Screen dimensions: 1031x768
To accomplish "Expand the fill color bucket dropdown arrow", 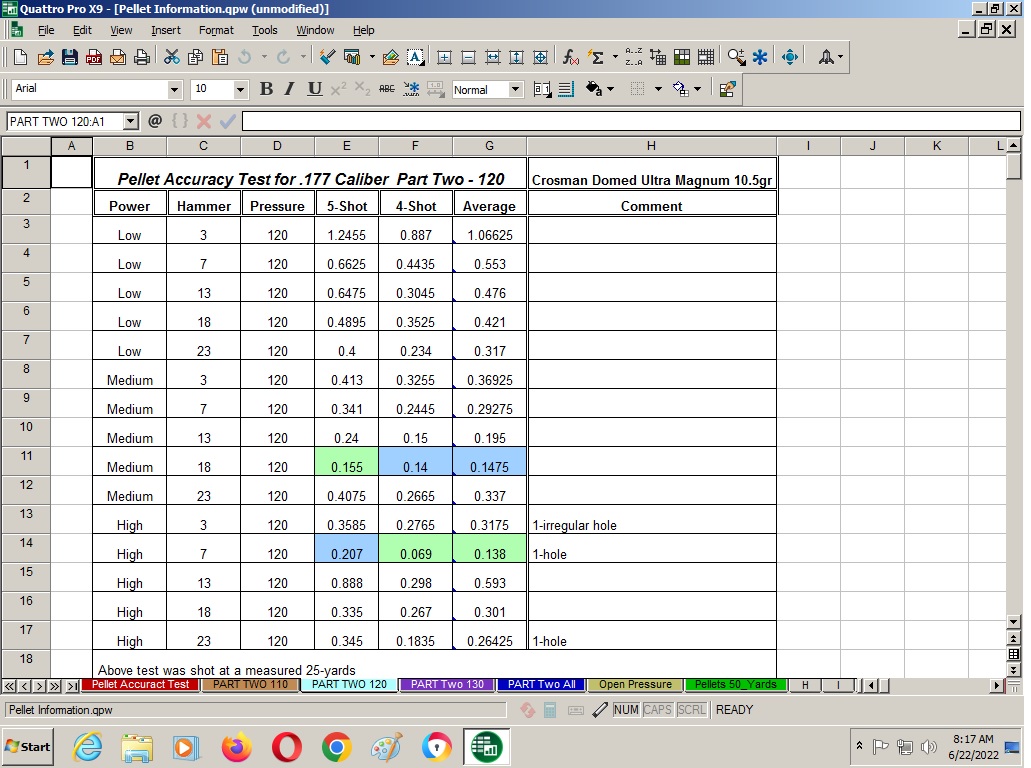I will click(x=610, y=89).
